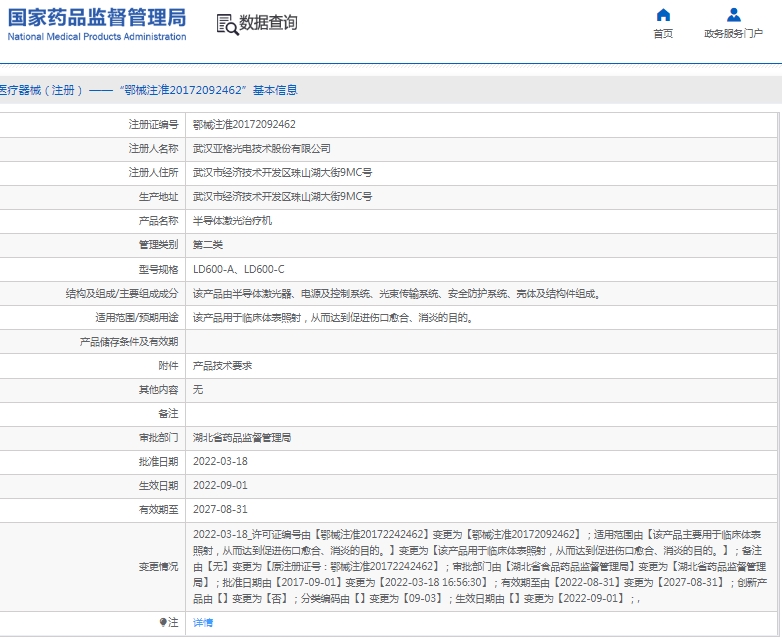Image resolution: width=782 pixels, height=639 pixels.
Task: Open 政务服务门户 text link
Action: click(734, 33)
